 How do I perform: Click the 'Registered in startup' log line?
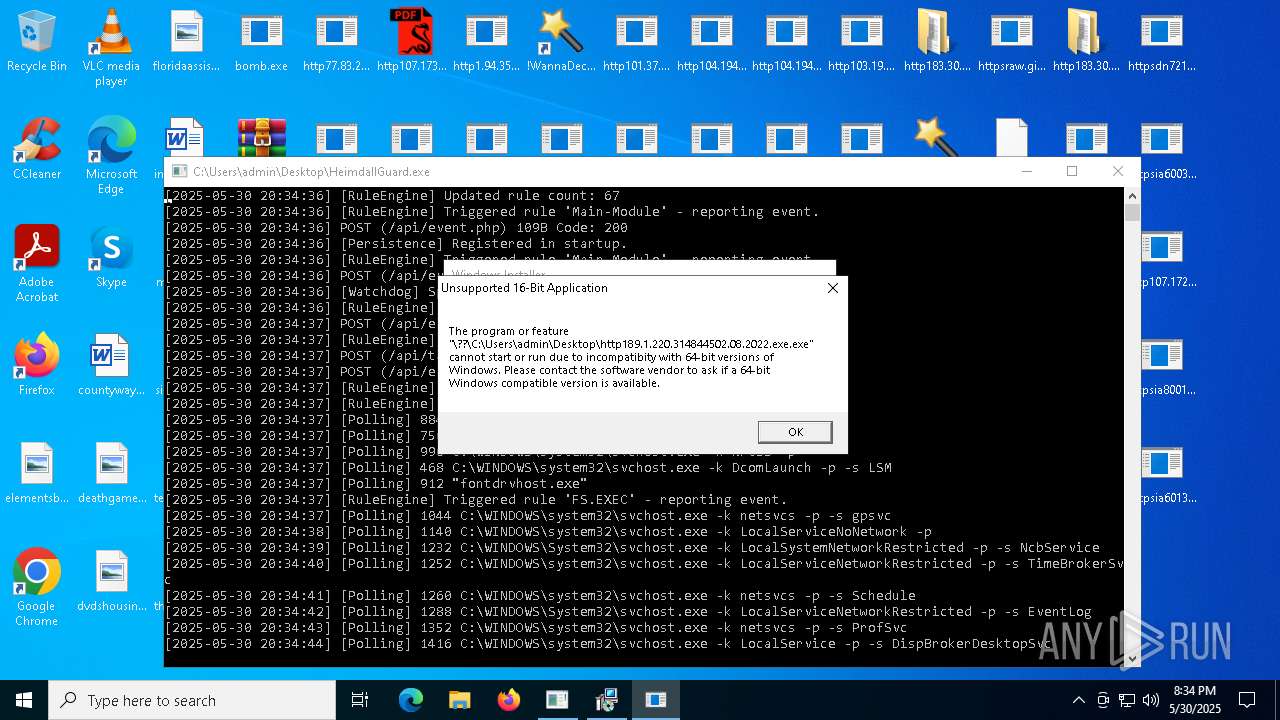click(396, 244)
